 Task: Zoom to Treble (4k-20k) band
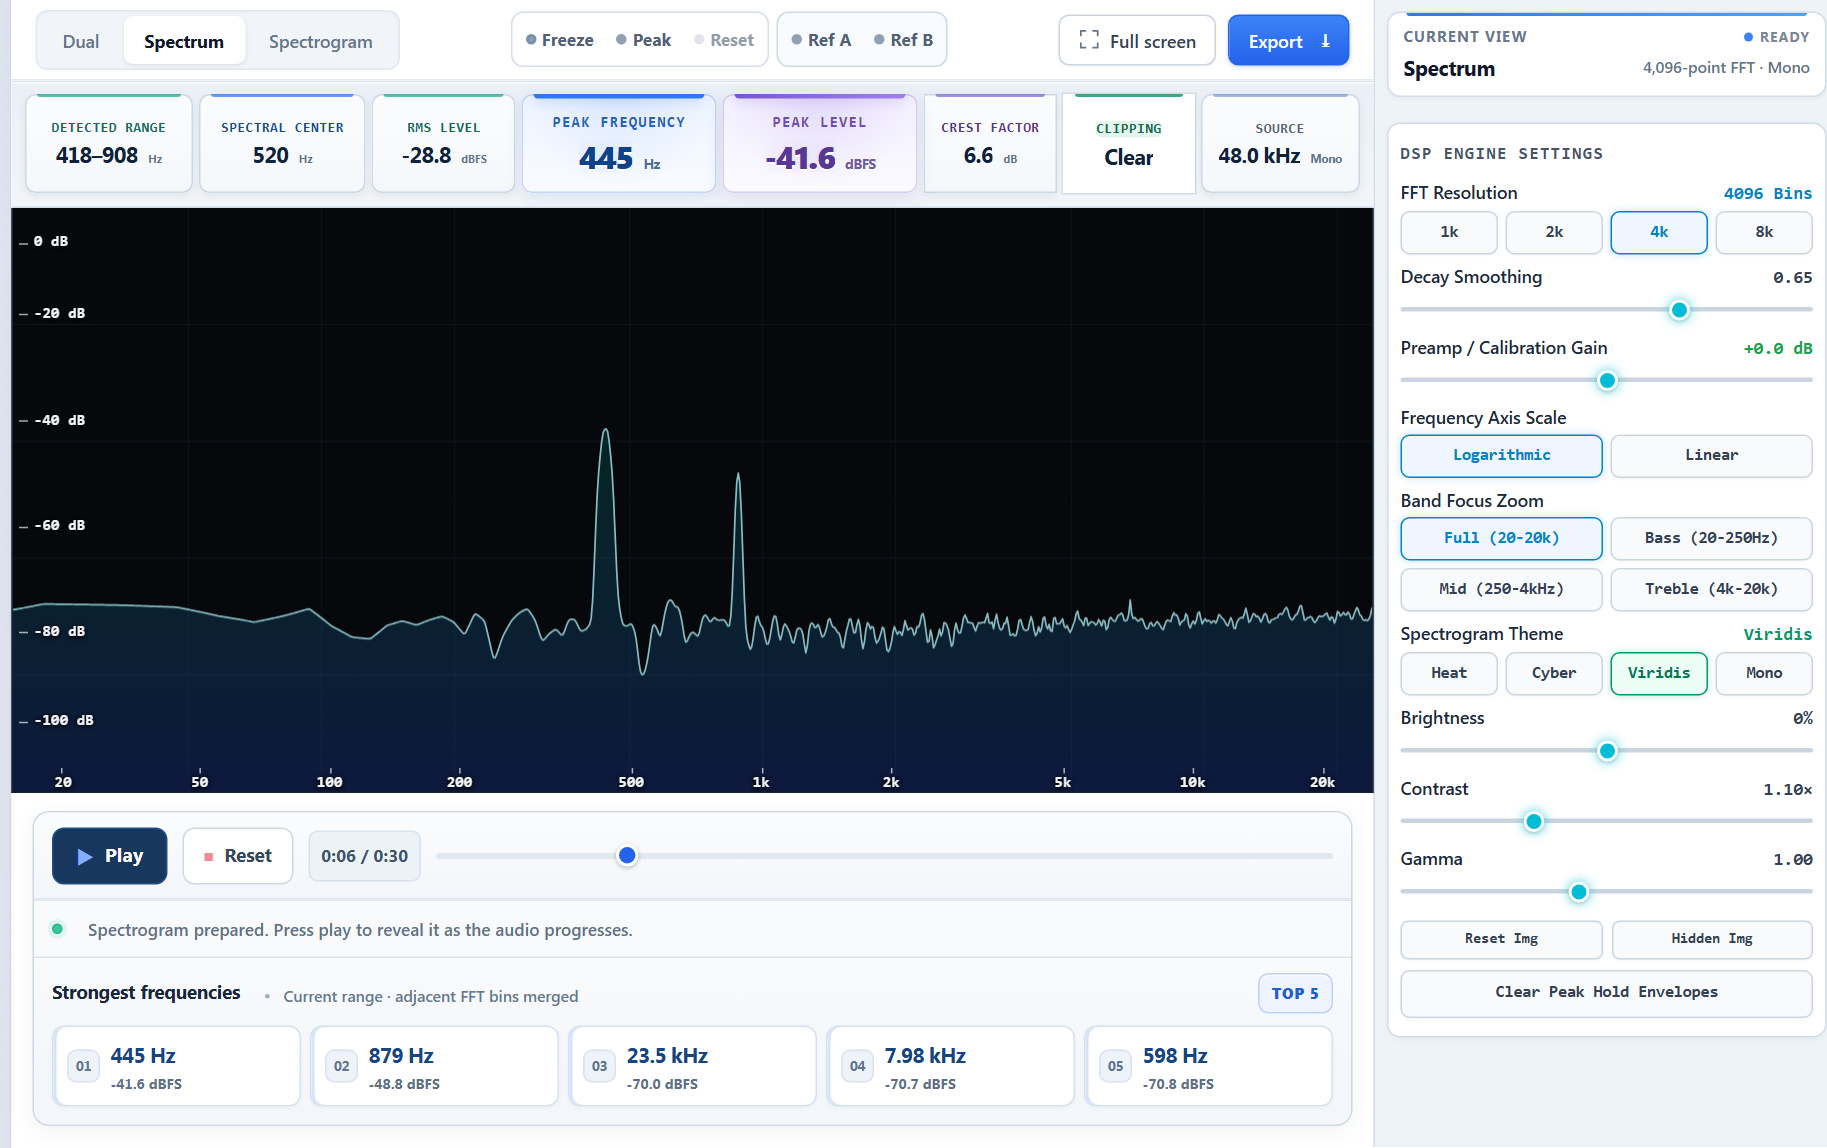(x=1711, y=589)
